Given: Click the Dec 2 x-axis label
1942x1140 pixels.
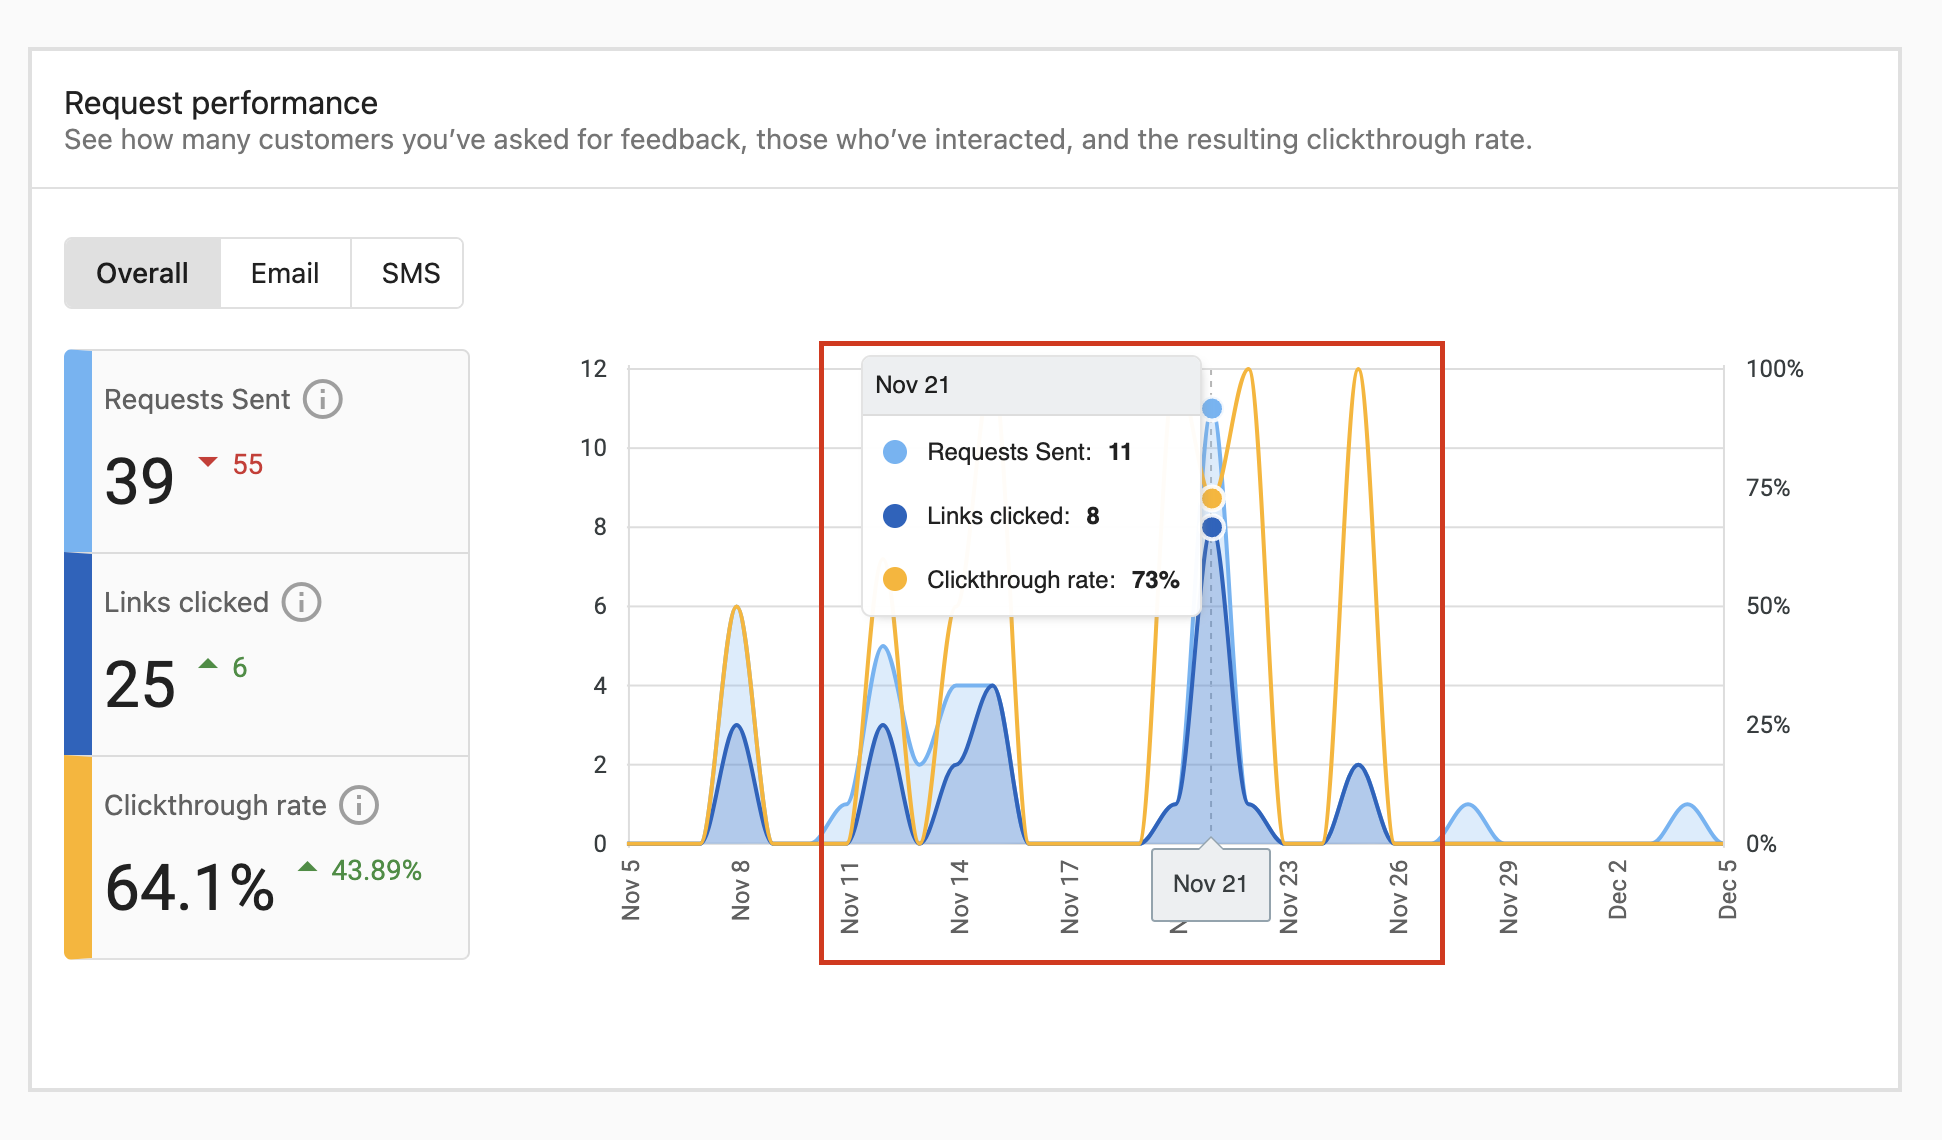Looking at the screenshot, I should coord(1617,888).
